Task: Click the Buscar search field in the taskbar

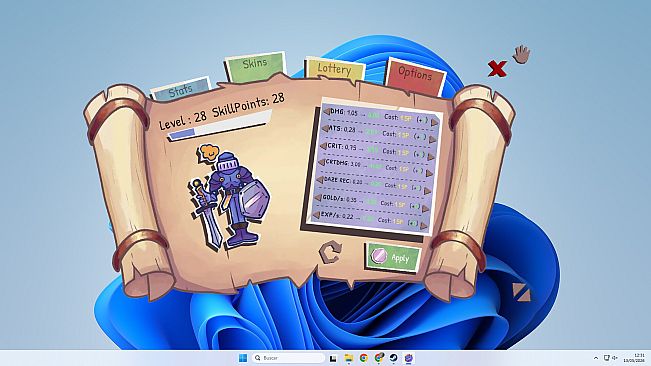Action: [x=288, y=358]
